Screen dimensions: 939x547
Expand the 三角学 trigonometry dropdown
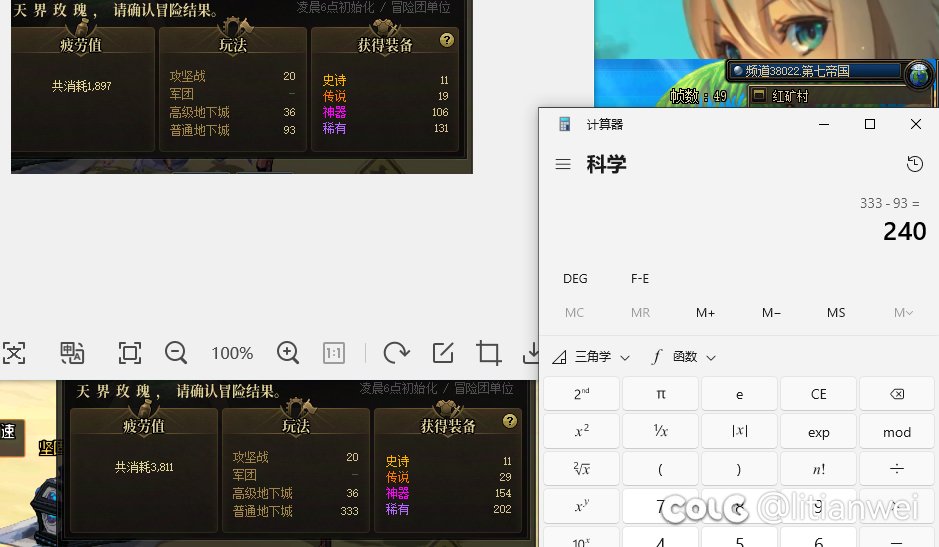click(x=591, y=357)
